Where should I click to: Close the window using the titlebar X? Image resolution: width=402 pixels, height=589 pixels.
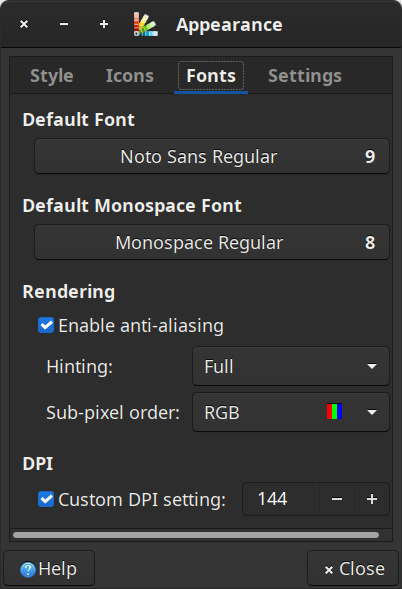click(x=24, y=24)
